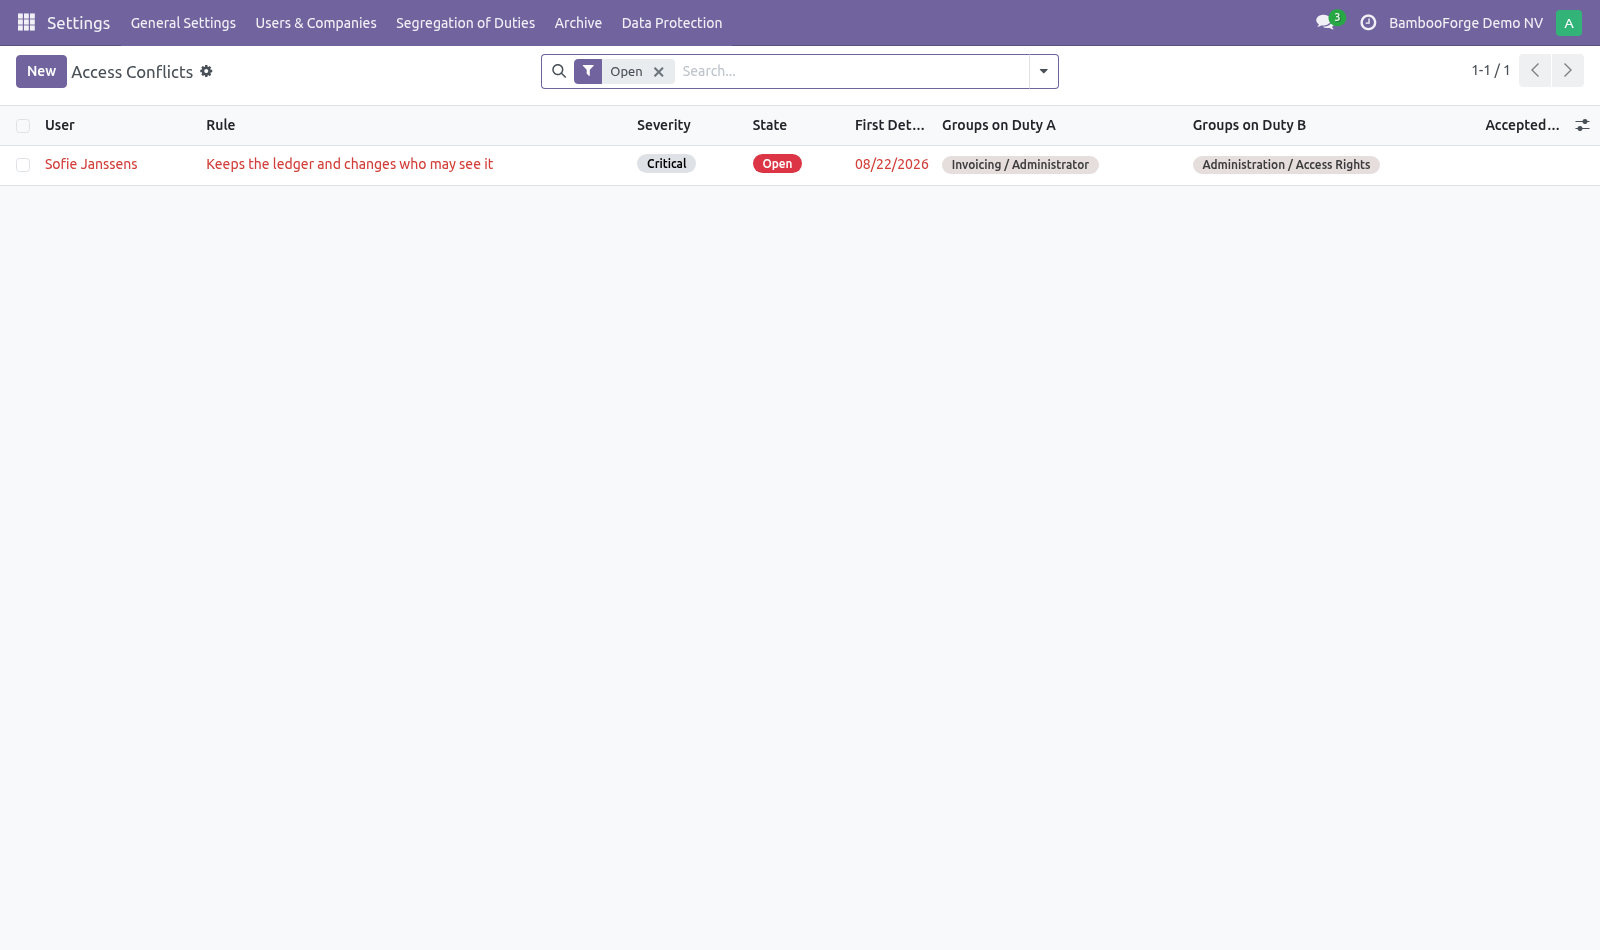Viewport: 1600px width, 950px height.
Task: Expand the search options dropdown
Action: click(x=1043, y=71)
